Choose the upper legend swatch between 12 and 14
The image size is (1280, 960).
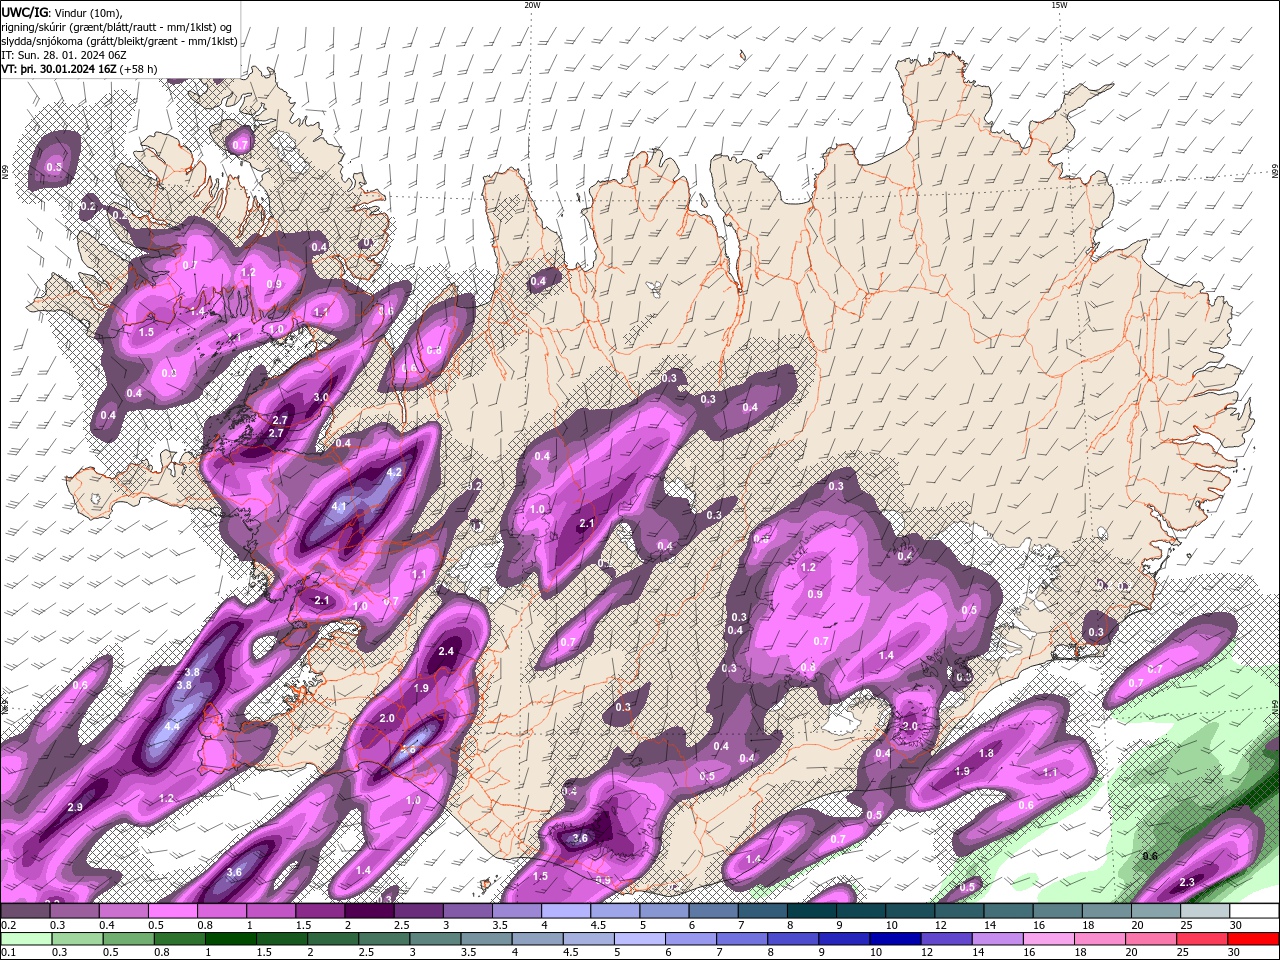960,911
